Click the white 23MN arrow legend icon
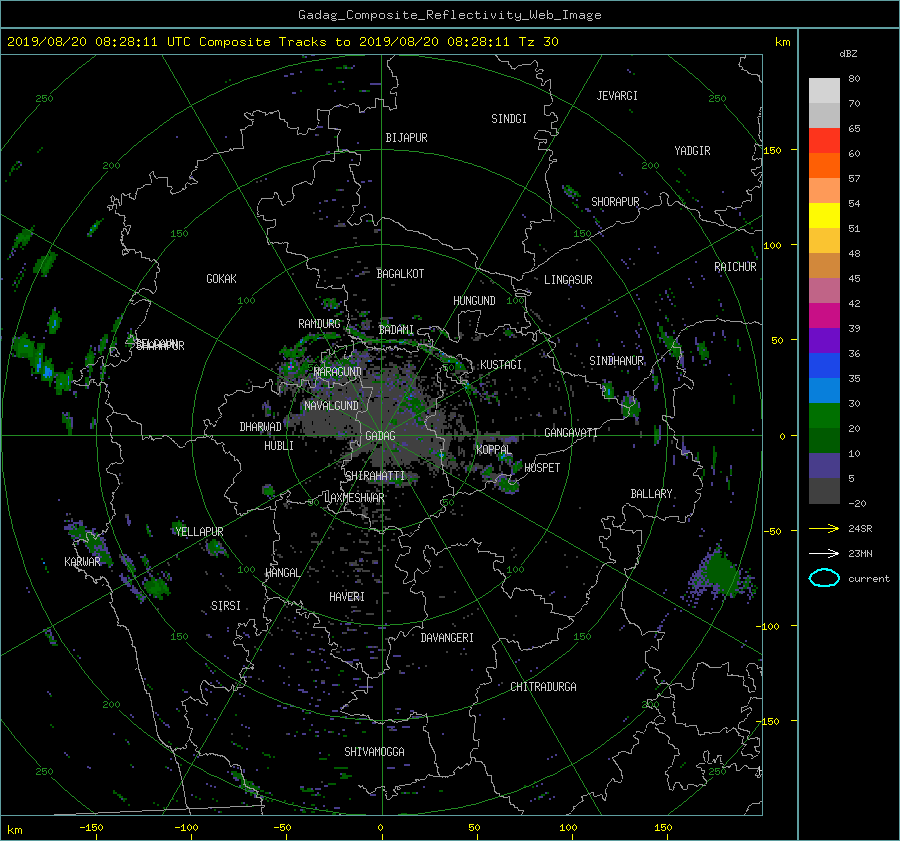Viewport: 900px width, 841px height. 824,553
